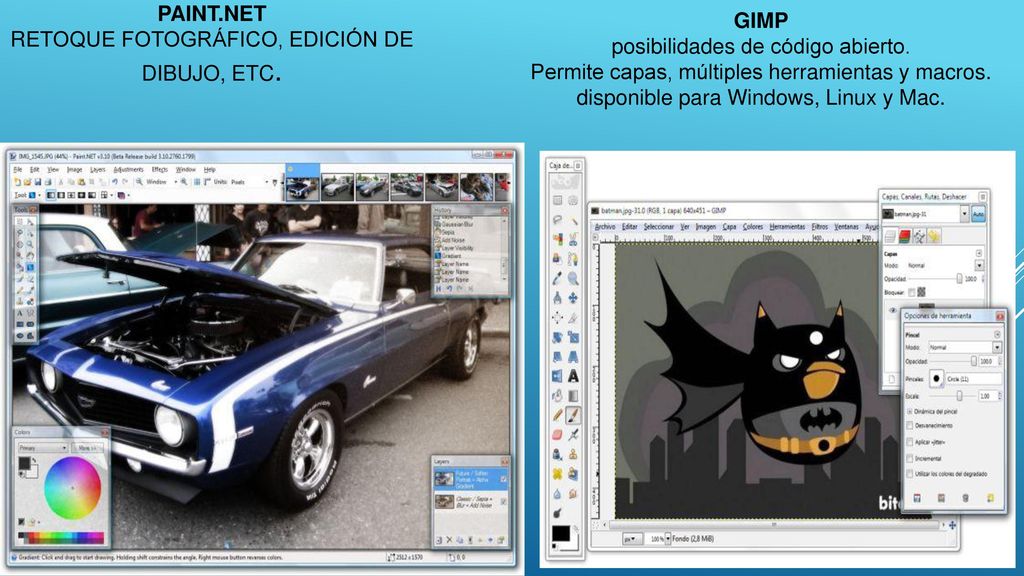
Task: Expand Dinámica del pincel section
Action: (910, 411)
